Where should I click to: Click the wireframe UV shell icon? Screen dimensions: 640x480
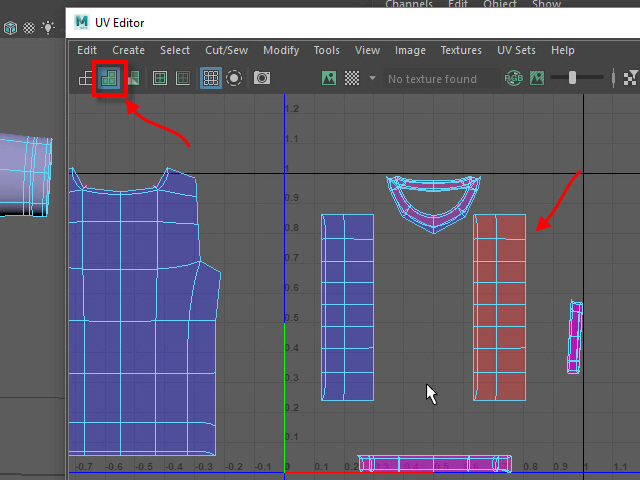tap(86, 78)
